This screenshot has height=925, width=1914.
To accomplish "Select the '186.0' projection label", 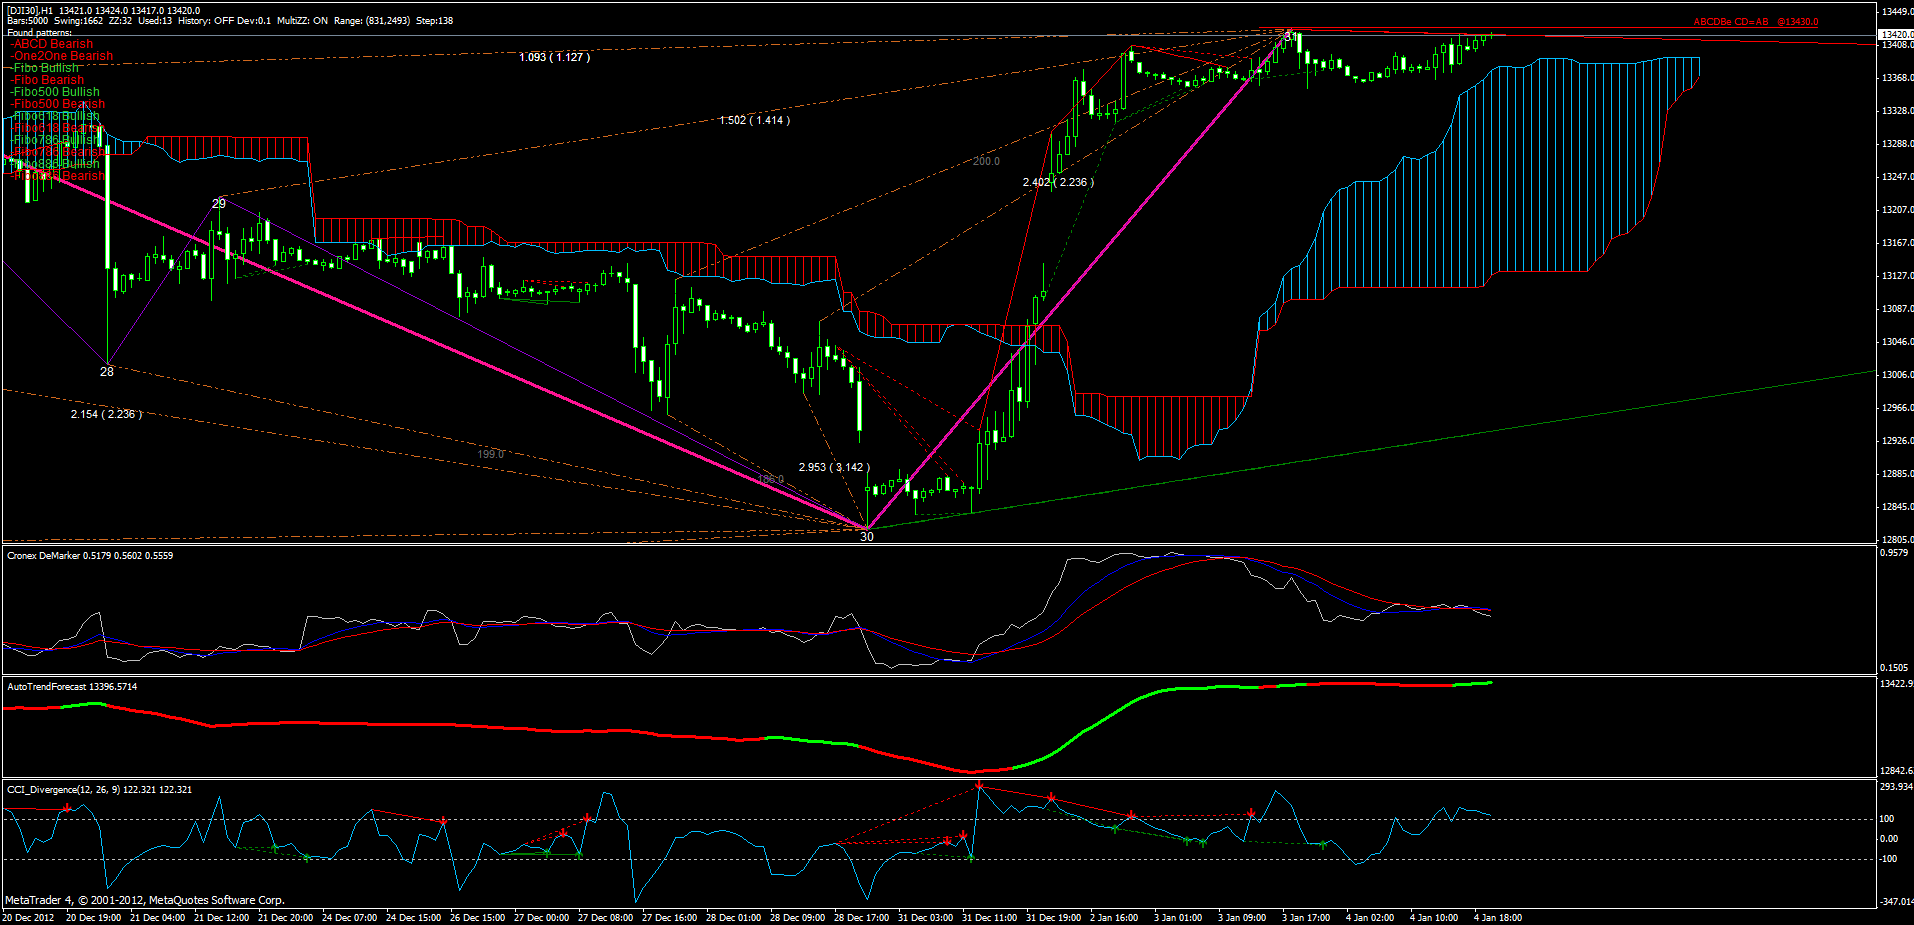I will click(x=770, y=479).
